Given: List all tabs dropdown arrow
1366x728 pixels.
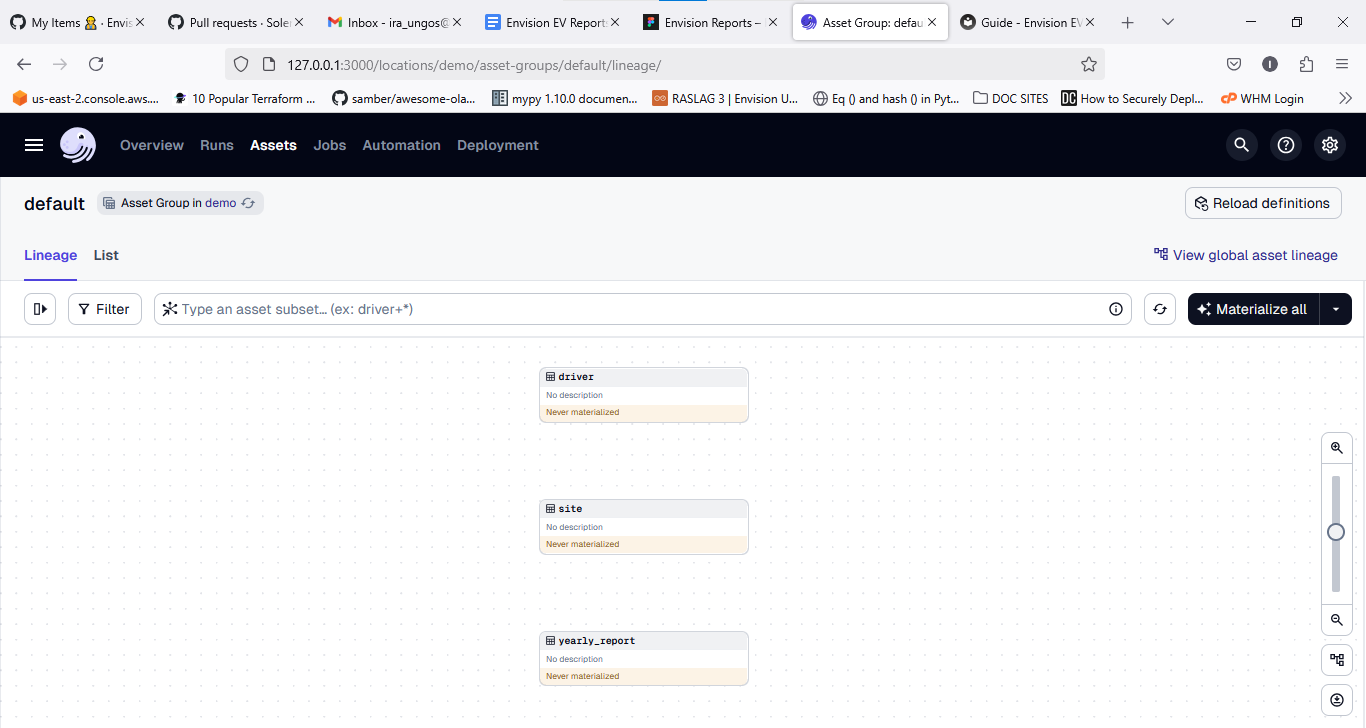Looking at the screenshot, I should pos(1168,22).
